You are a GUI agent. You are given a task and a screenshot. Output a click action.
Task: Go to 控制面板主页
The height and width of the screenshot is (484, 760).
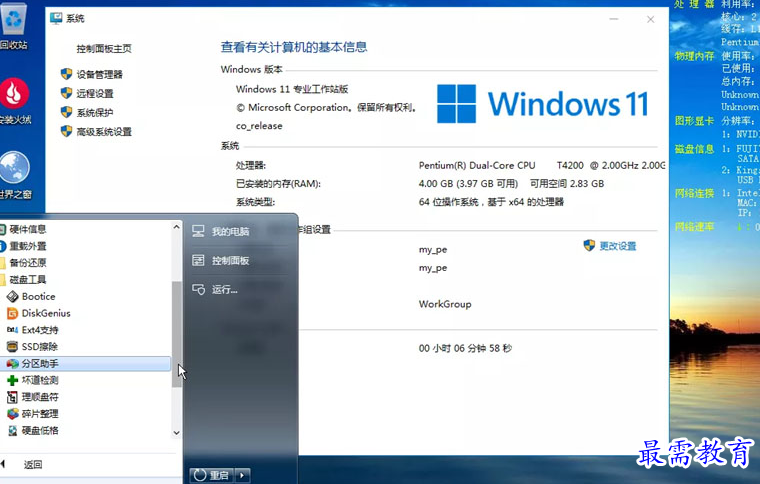(104, 48)
